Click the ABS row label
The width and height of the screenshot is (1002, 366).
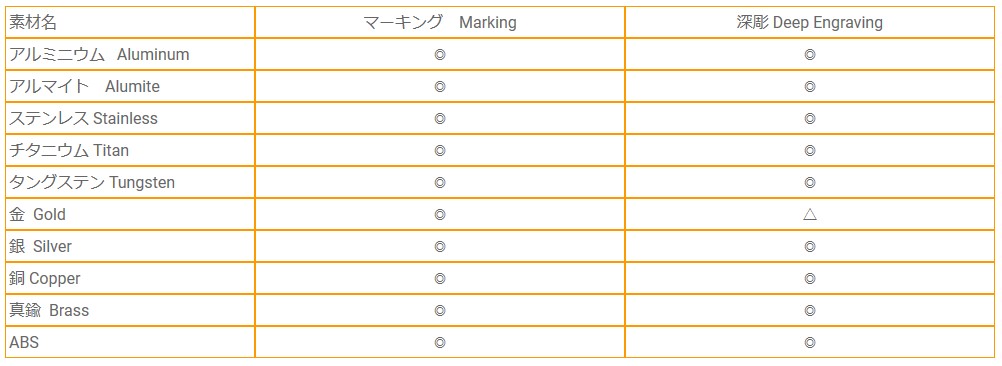[x=24, y=342]
